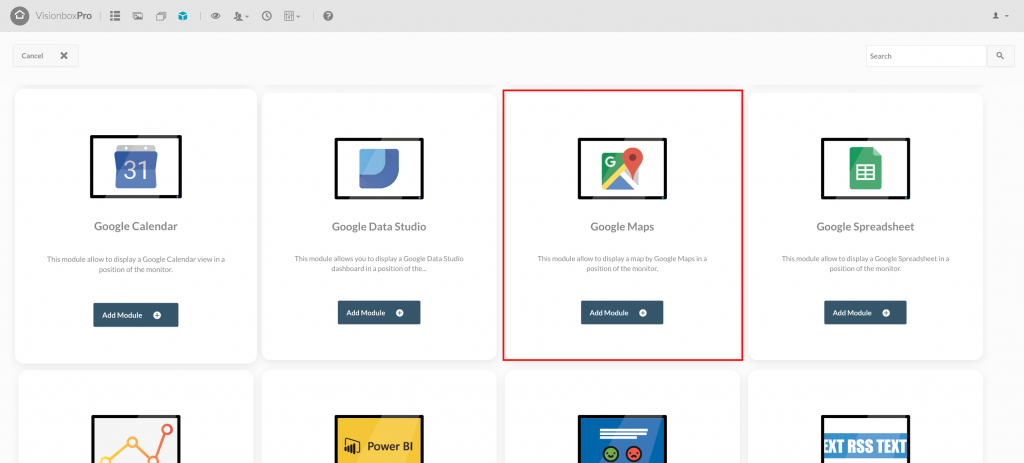Viewport: 1024px width, 463px height.
Task: Click the Google Calendar title text
Action: click(136, 227)
